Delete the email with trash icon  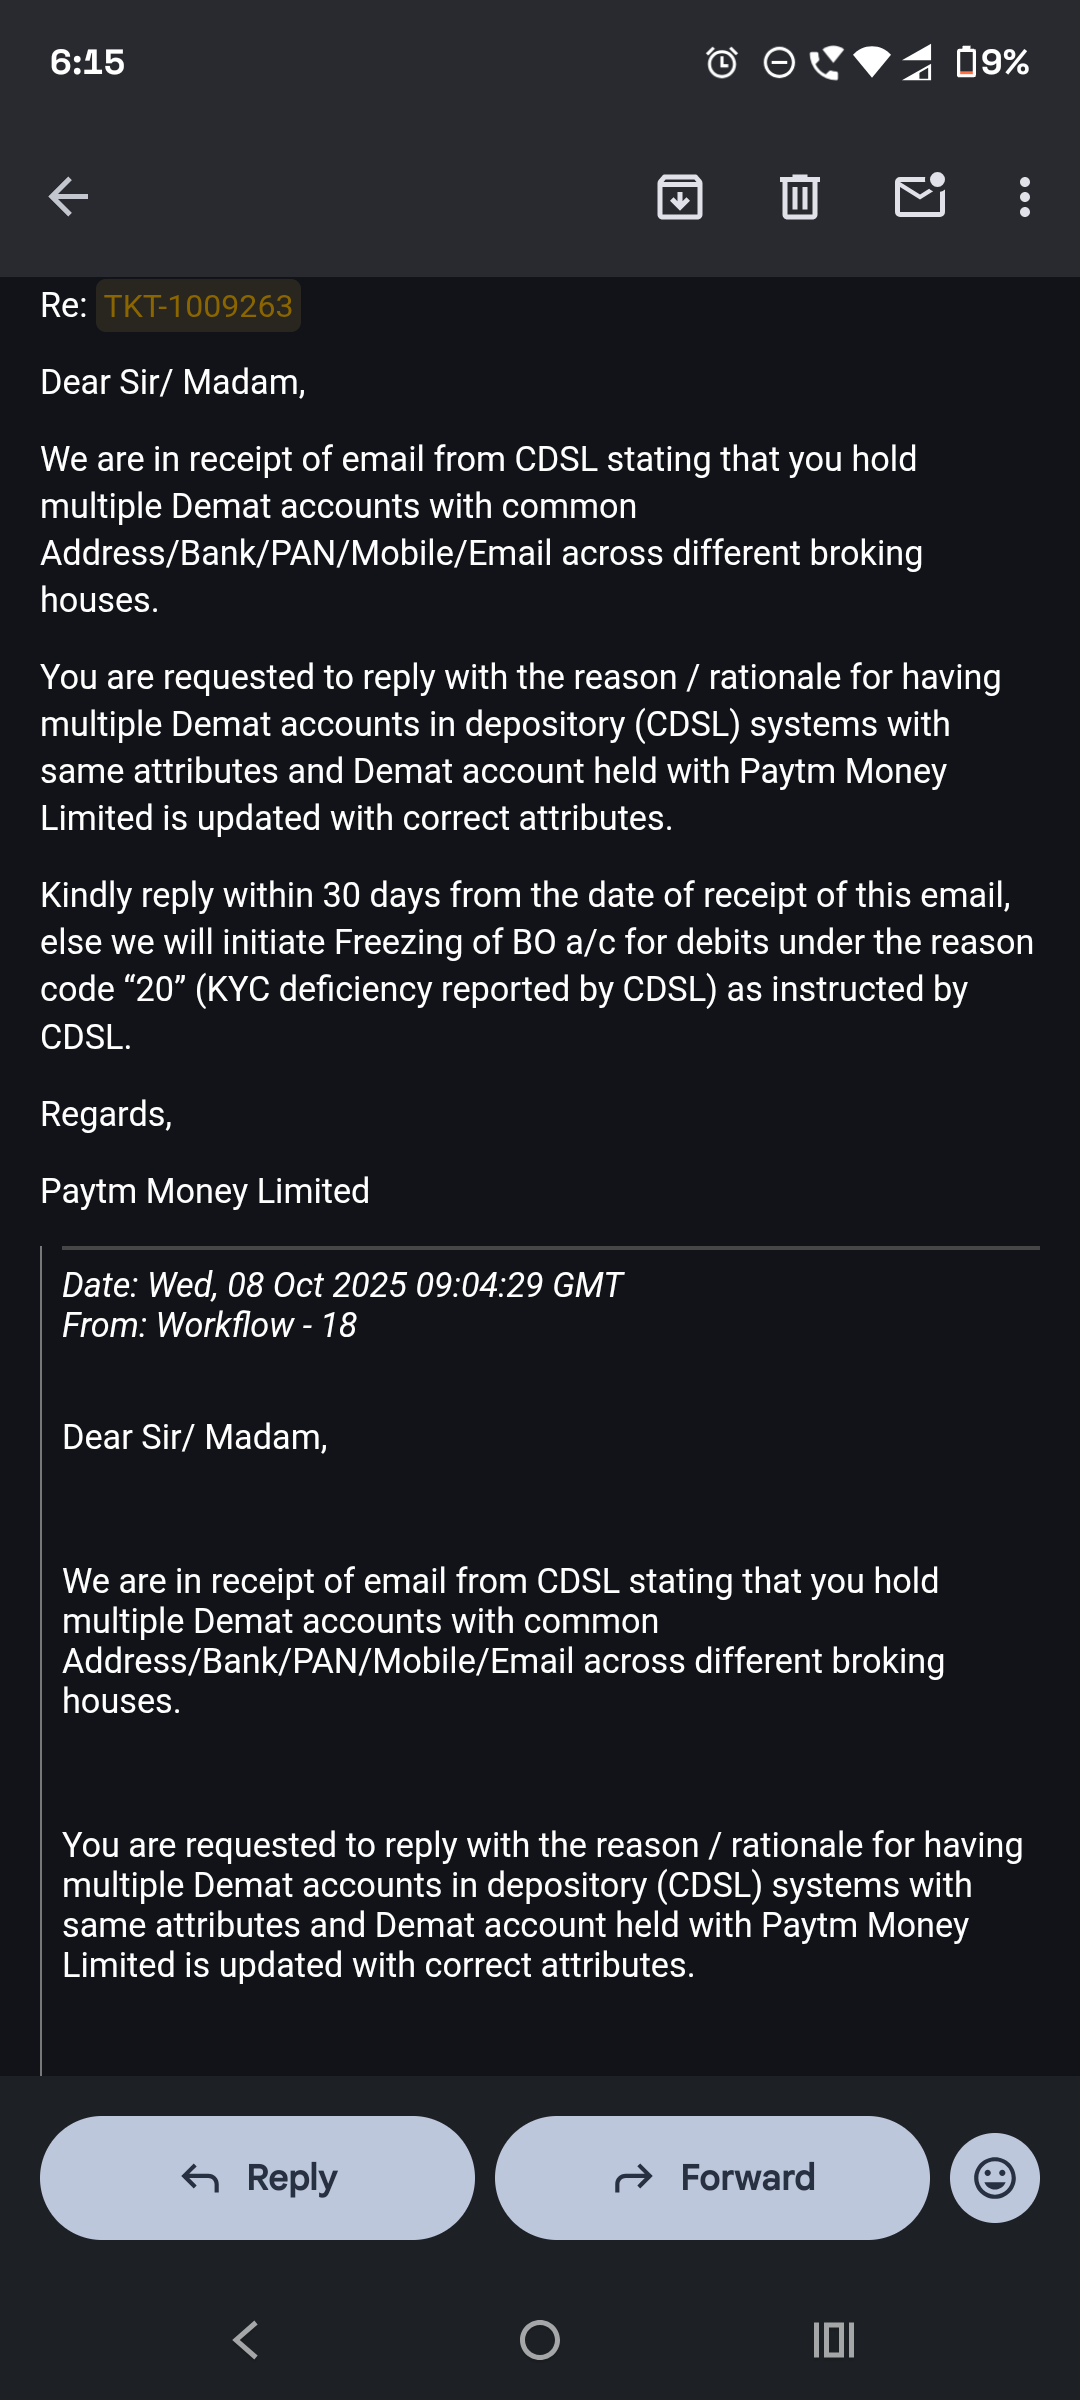coord(799,197)
